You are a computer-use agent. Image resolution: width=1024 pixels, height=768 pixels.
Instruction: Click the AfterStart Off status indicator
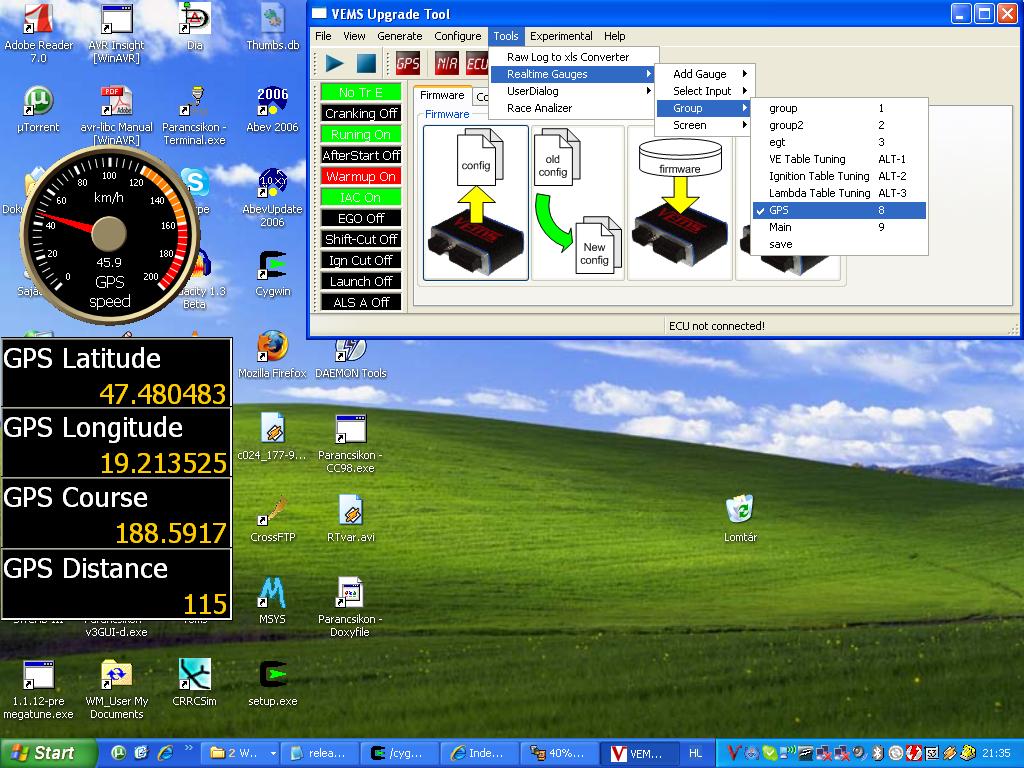coord(360,155)
